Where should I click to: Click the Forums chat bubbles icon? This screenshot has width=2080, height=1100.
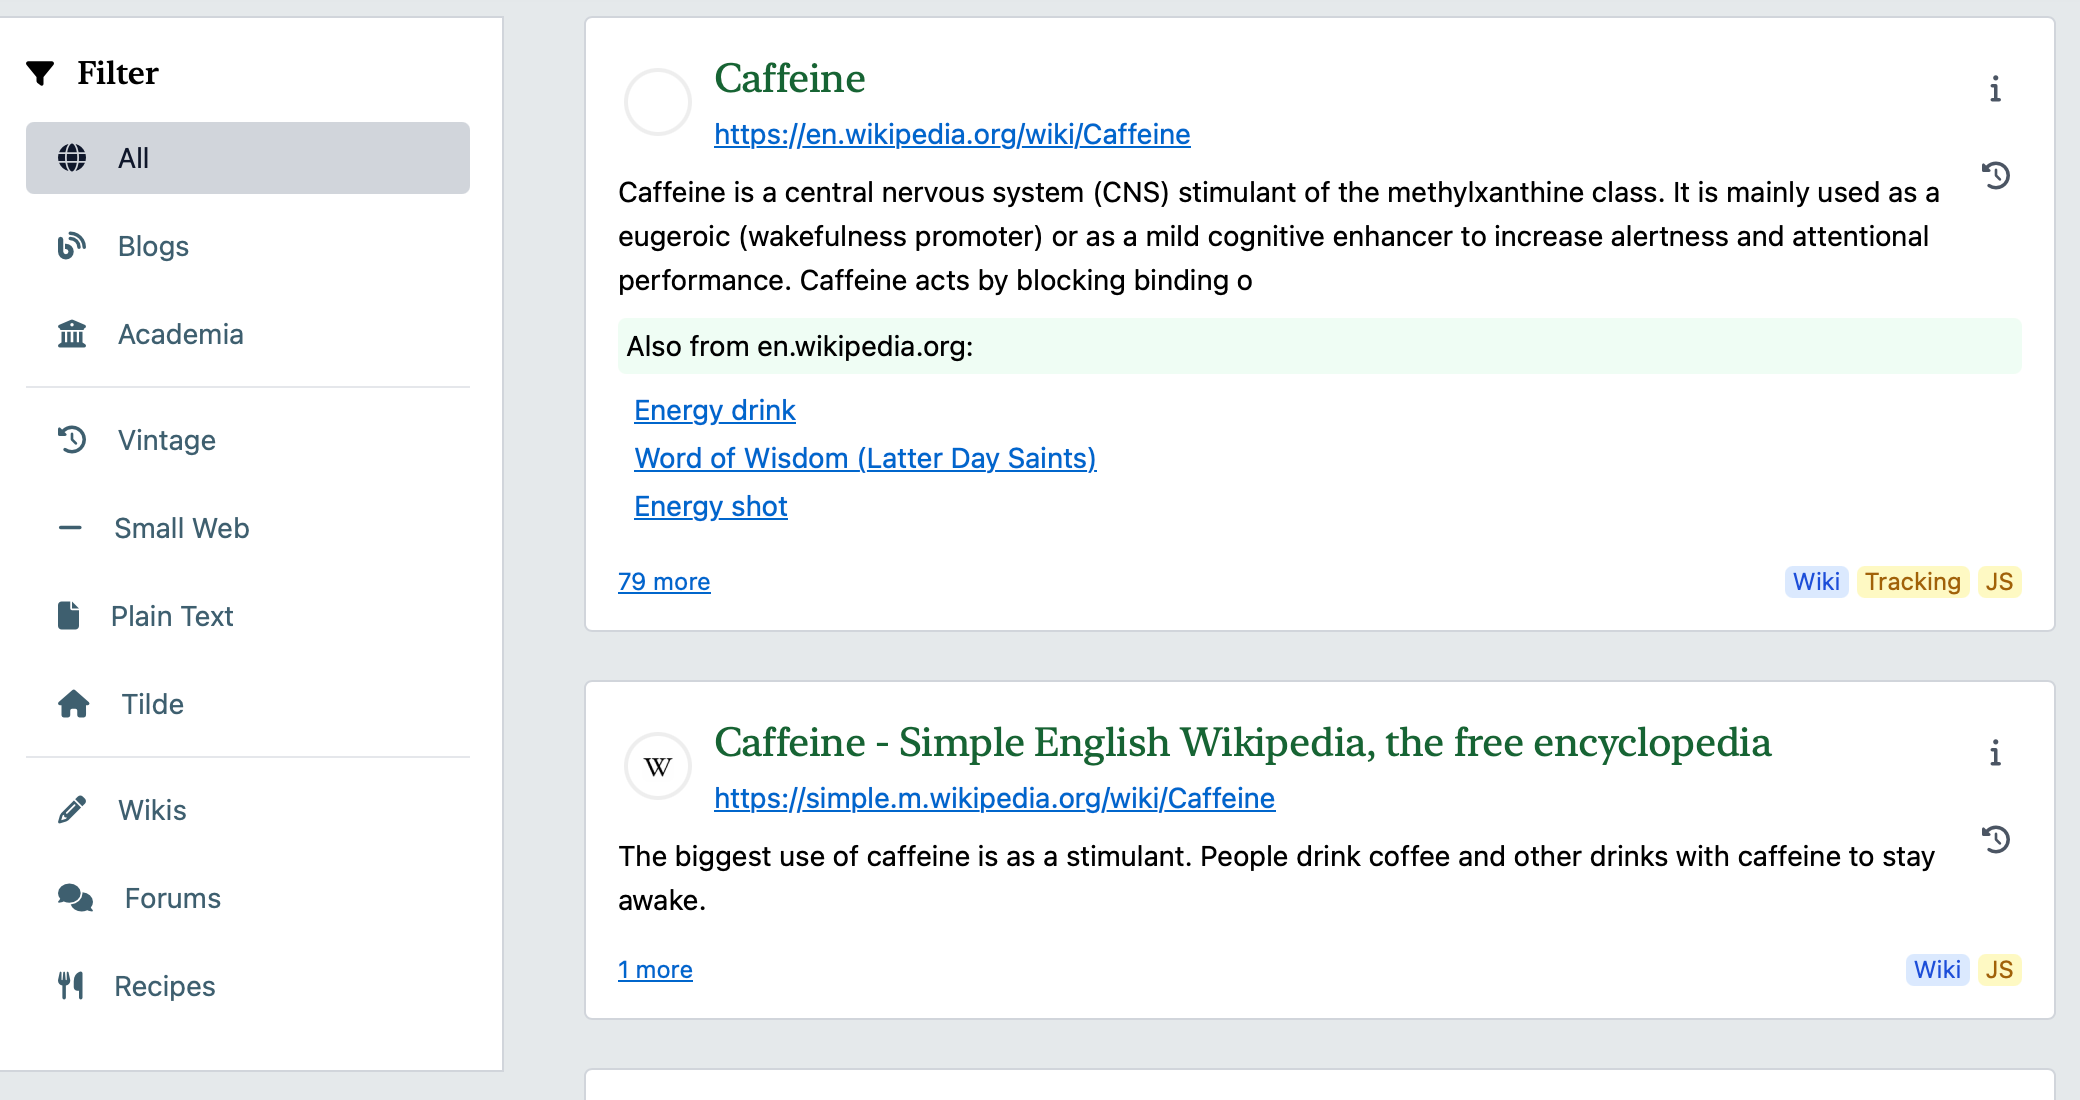point(76,898)
